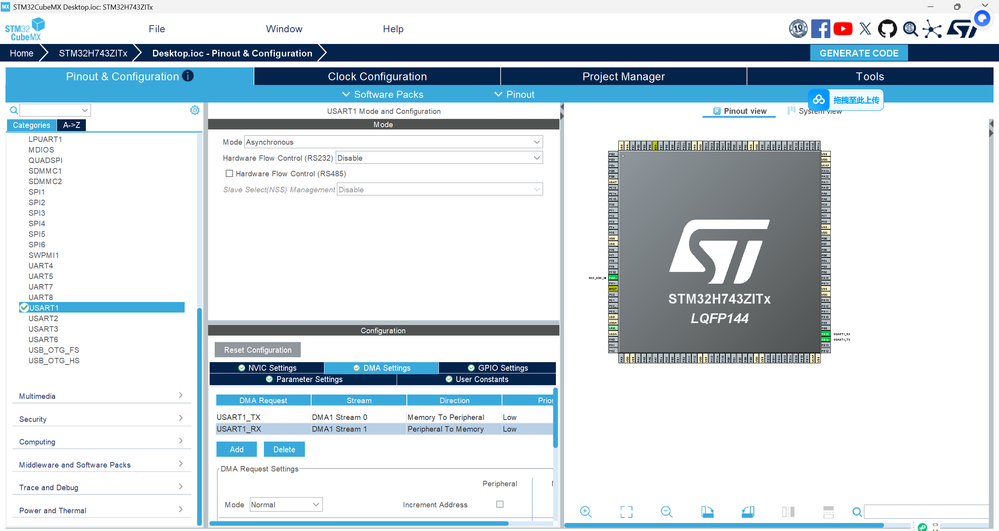The height and width of the screenshot is (531, 999).
Task: Select USART2 in the peripheral list
Action: pos(43,318)
